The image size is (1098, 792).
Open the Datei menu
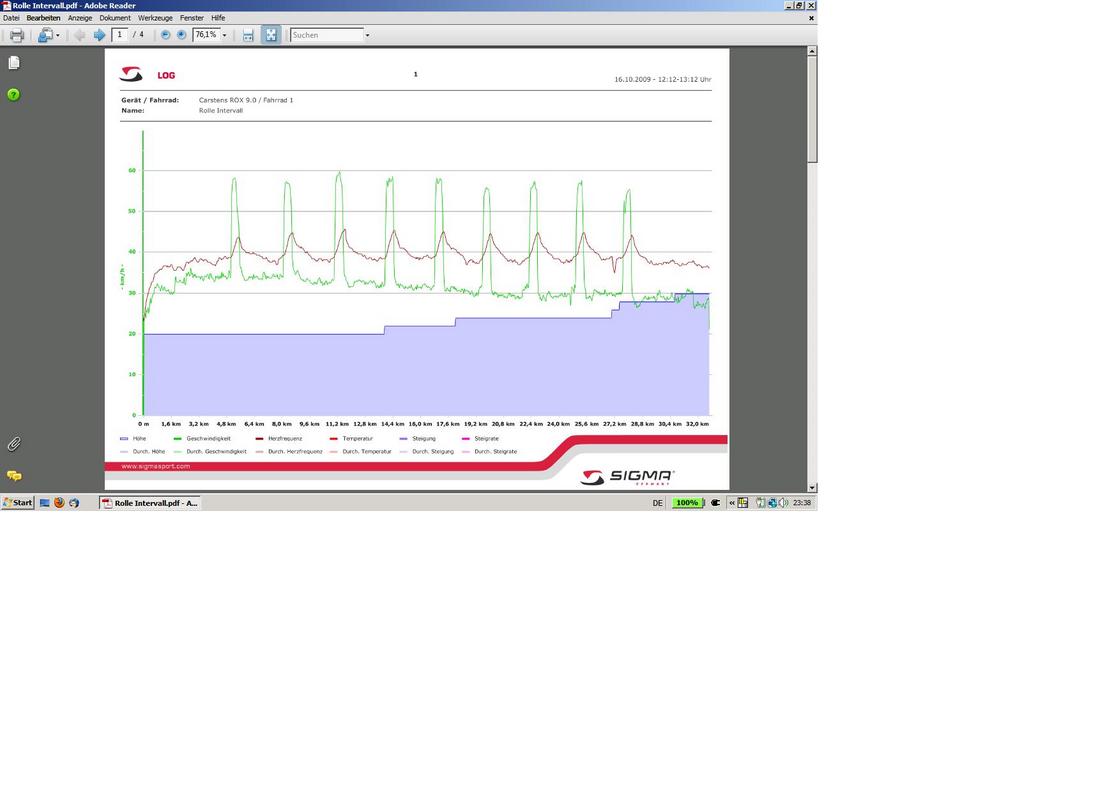tap(11, 18)
